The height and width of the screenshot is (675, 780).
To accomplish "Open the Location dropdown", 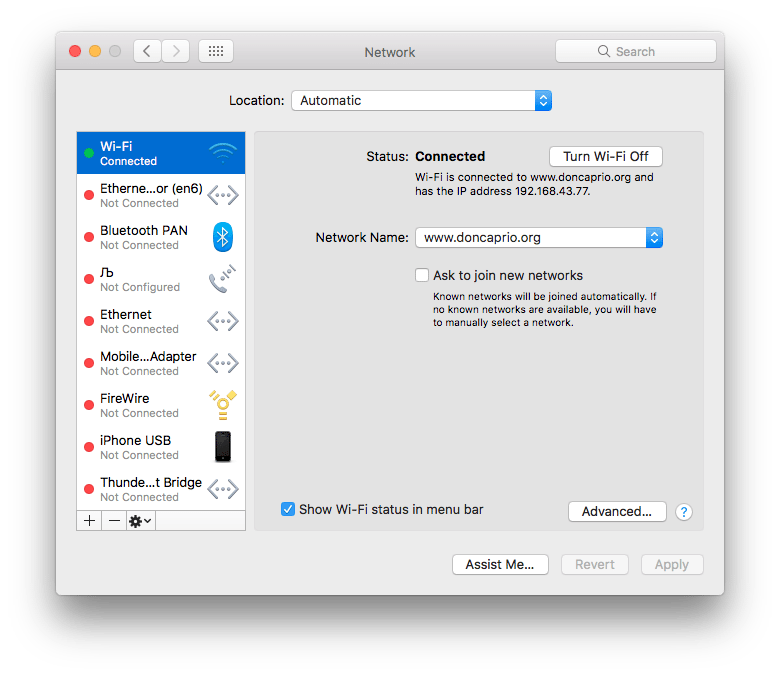I will tap(421, 100).
